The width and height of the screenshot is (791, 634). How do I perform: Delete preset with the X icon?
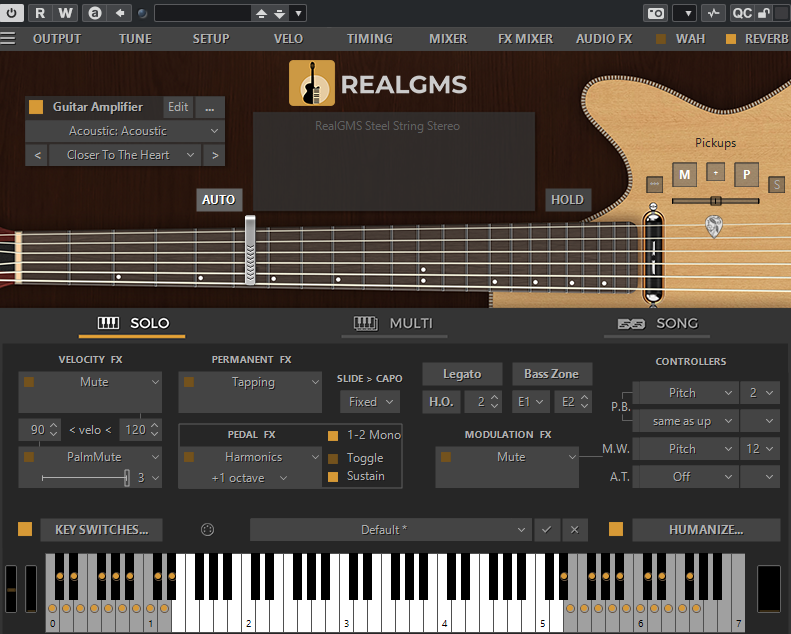575,530
